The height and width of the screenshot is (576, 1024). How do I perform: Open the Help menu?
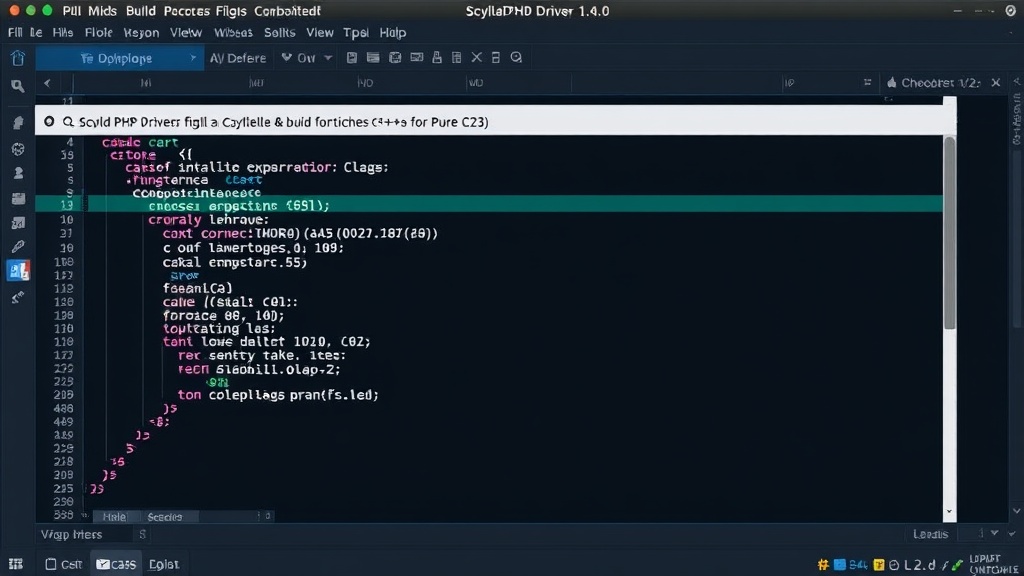pos(392,33)
